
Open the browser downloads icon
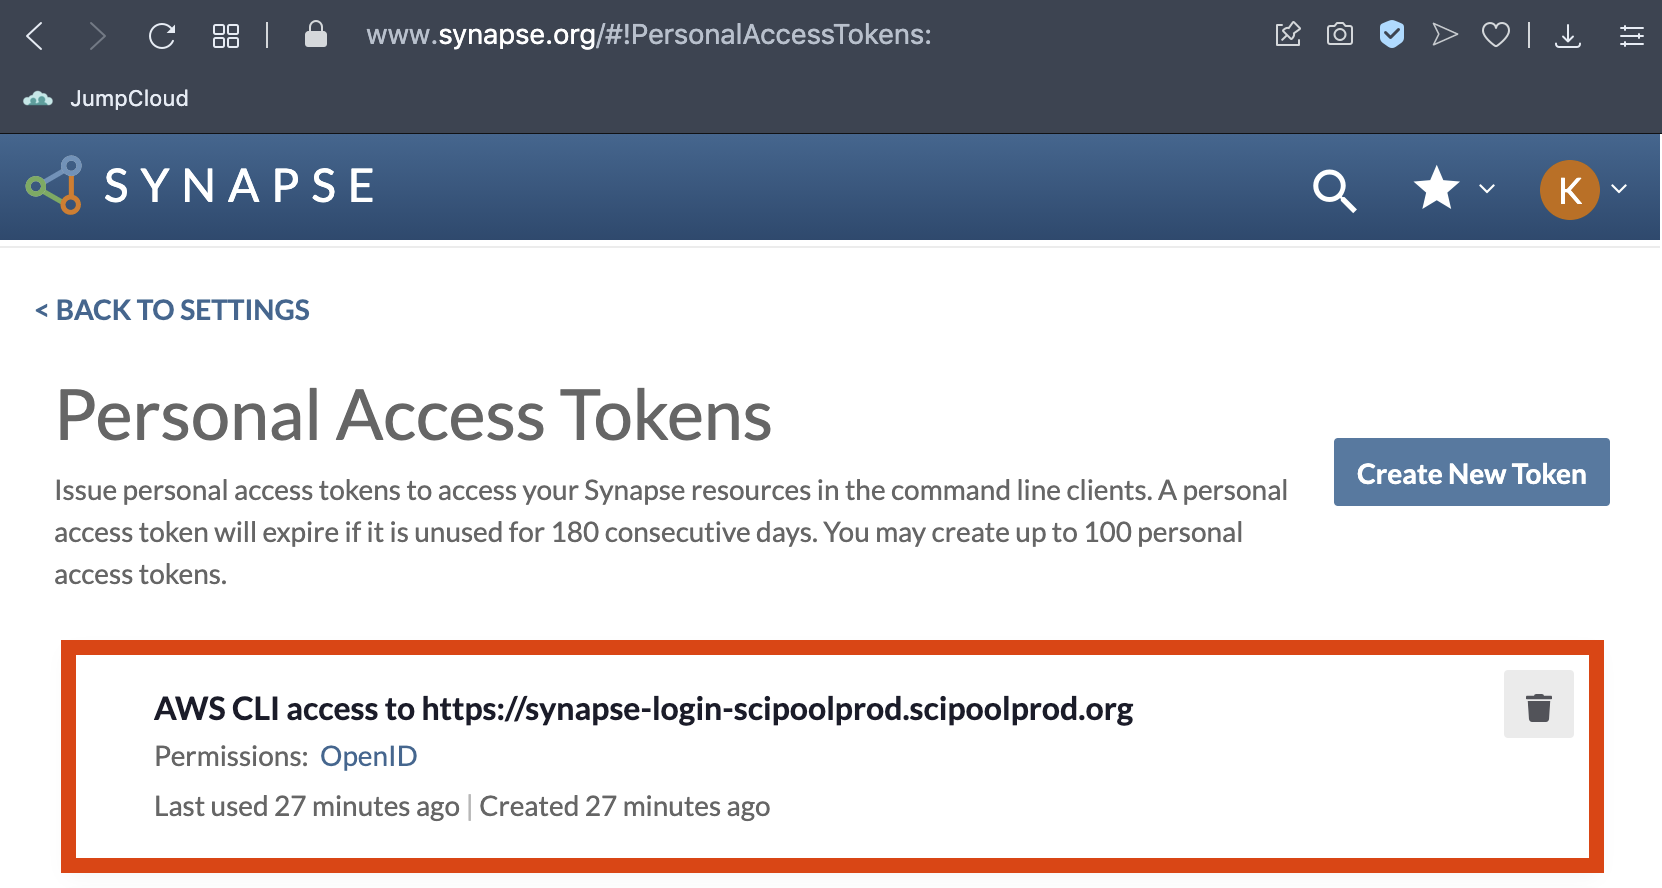1568,36
